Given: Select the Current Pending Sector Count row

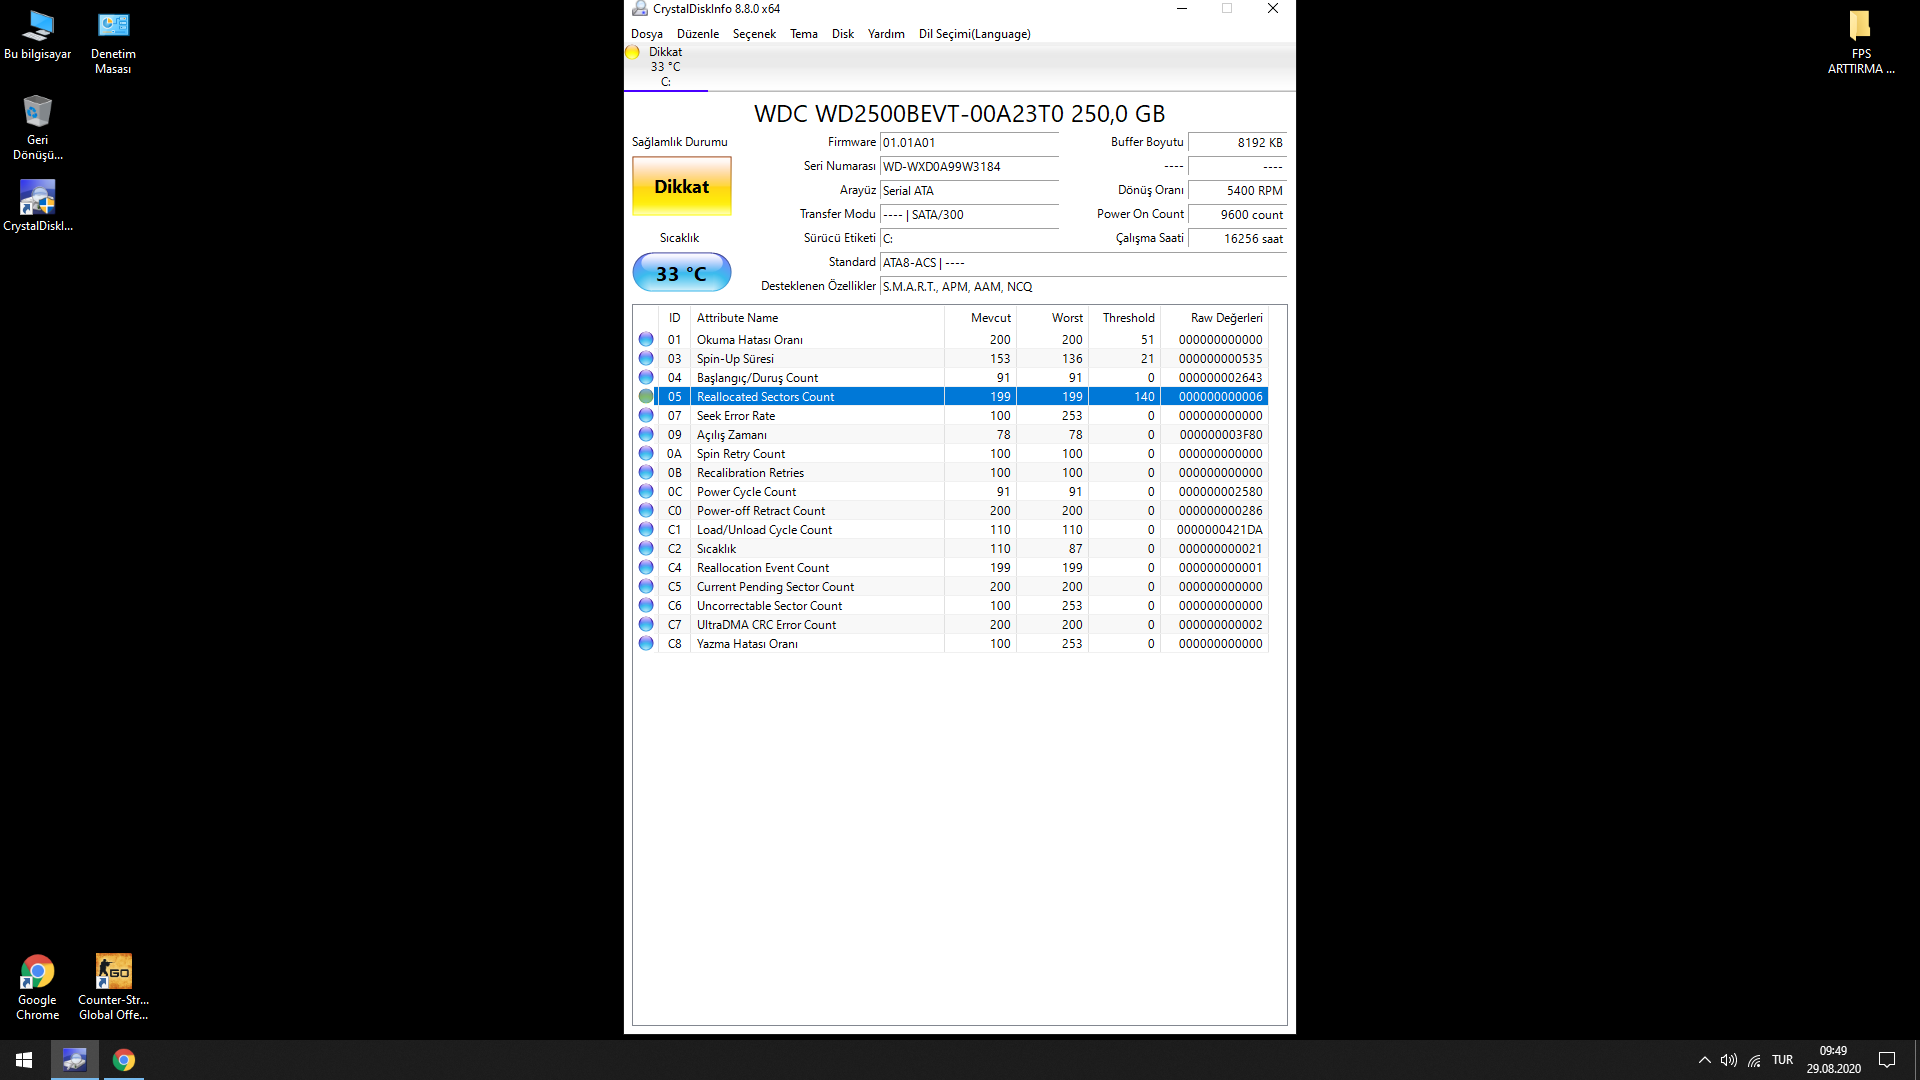Looking at the screenshot, I should point(775,587).
